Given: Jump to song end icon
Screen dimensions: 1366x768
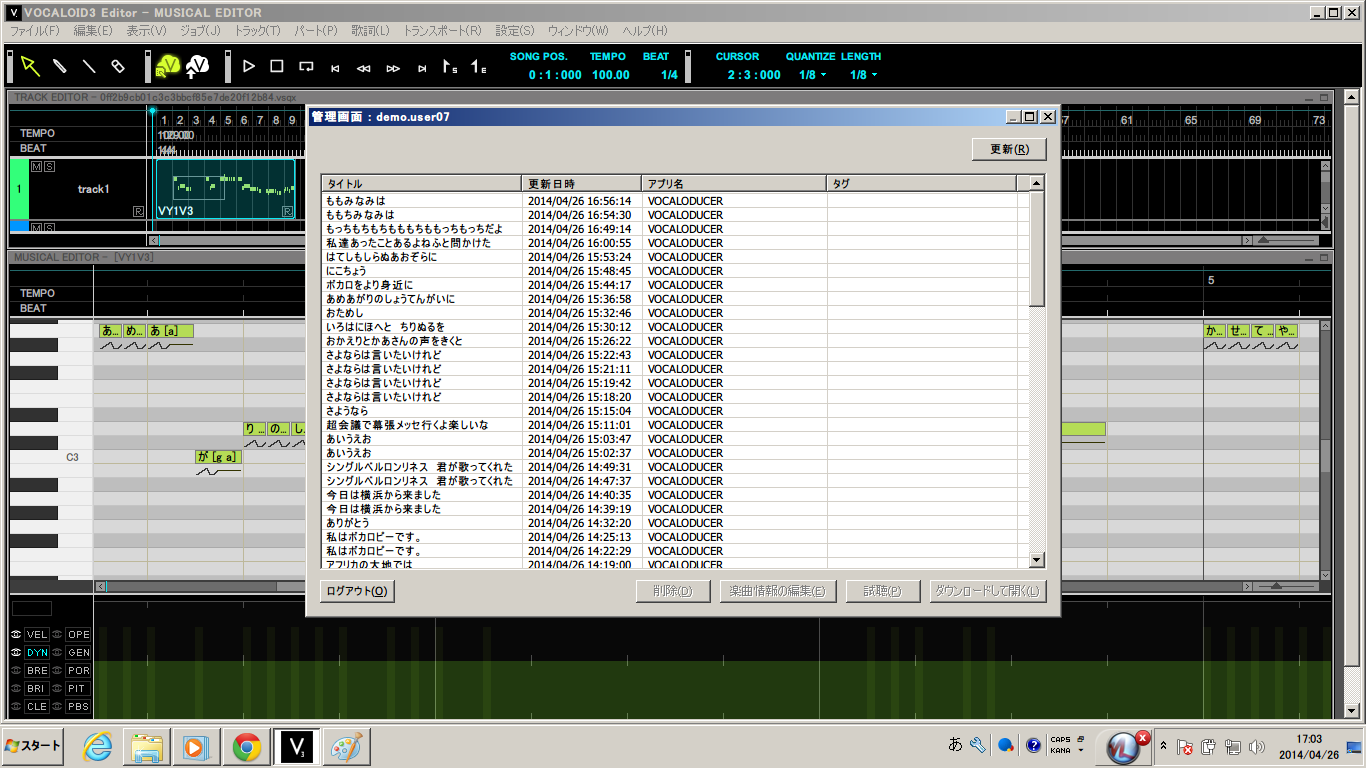Looking at the screenshot, I should tap(422, 68).
